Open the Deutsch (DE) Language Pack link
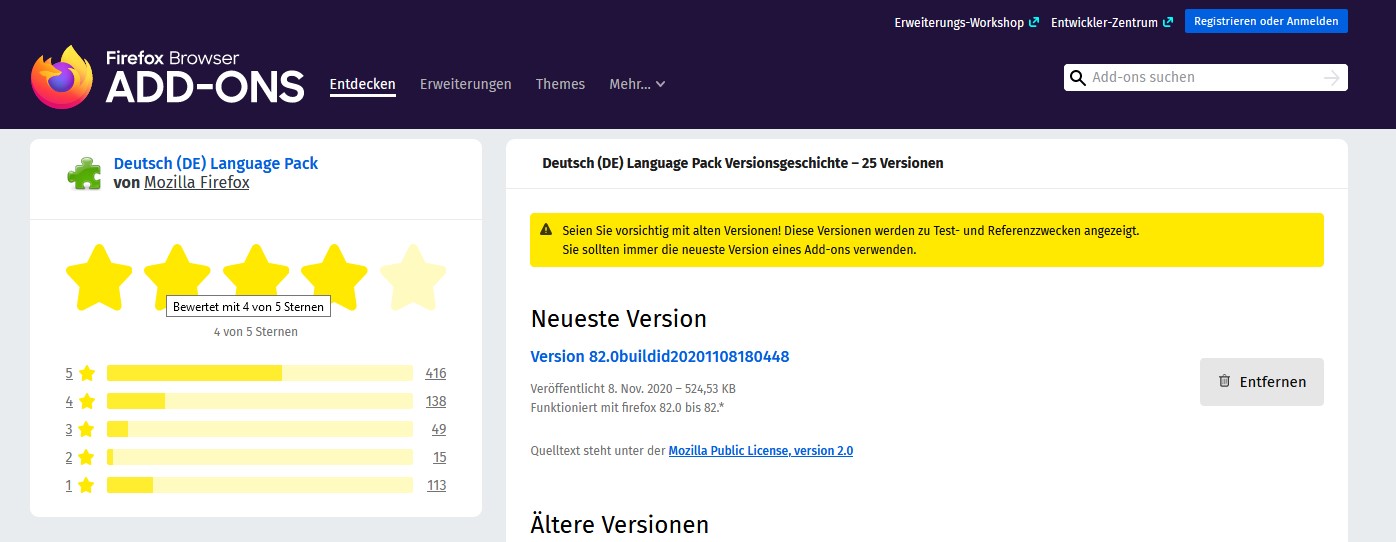This screenshot has height=542, width=1396. click(216, 163)
